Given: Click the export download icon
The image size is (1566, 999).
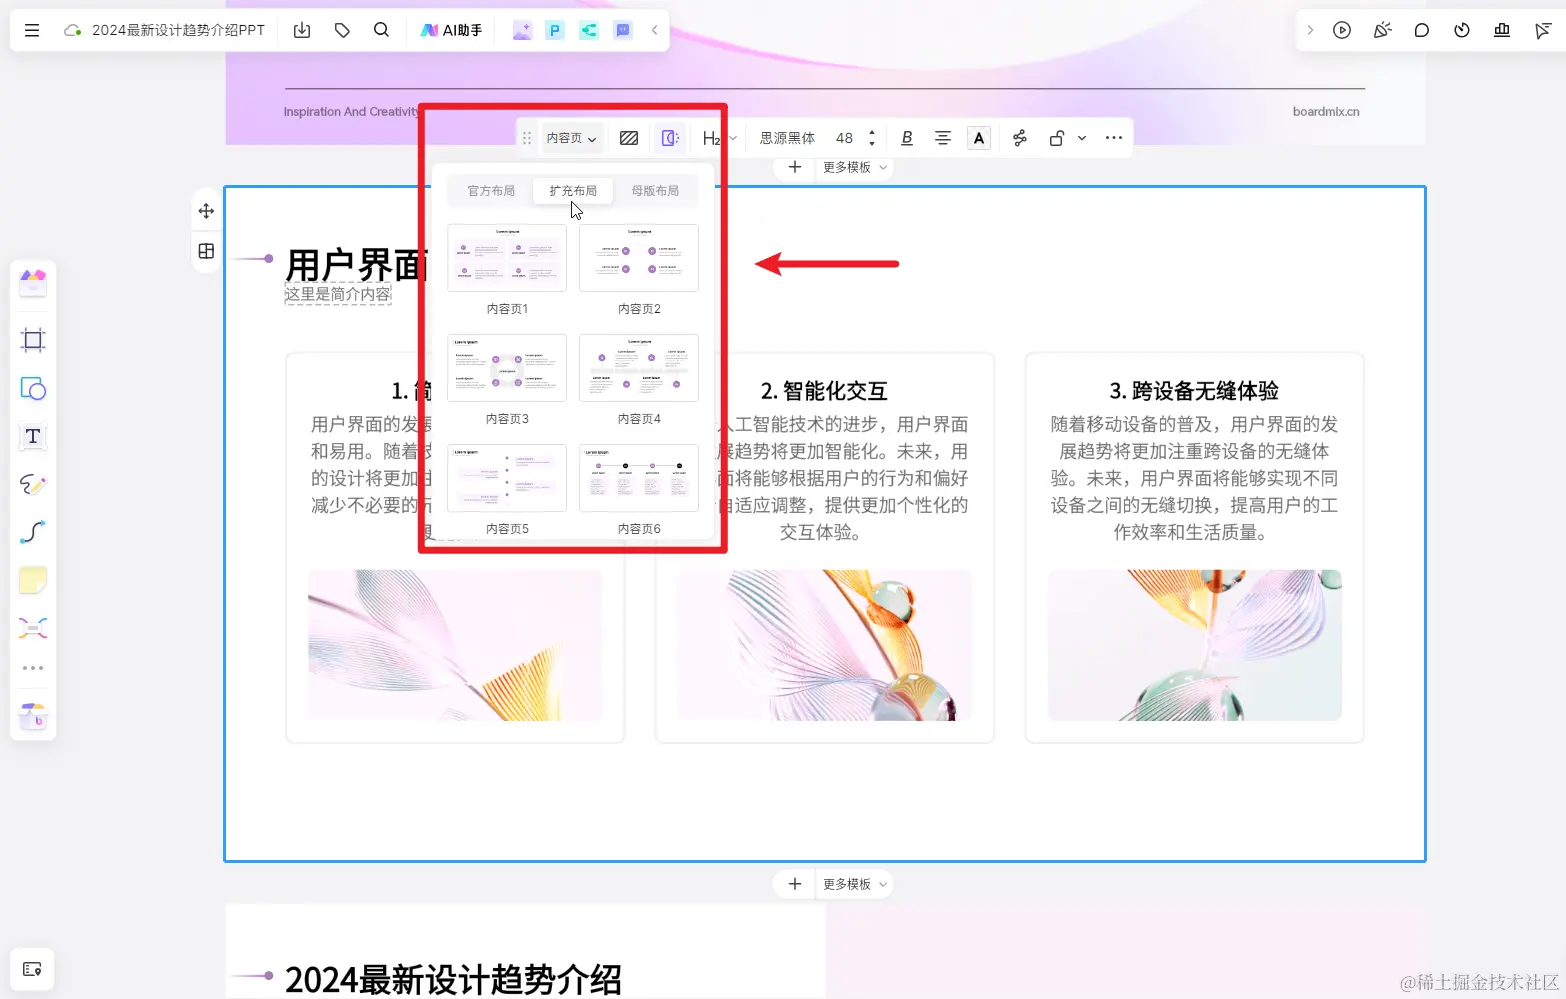Looking at the screenshot, I should click(x=302, y=30).
